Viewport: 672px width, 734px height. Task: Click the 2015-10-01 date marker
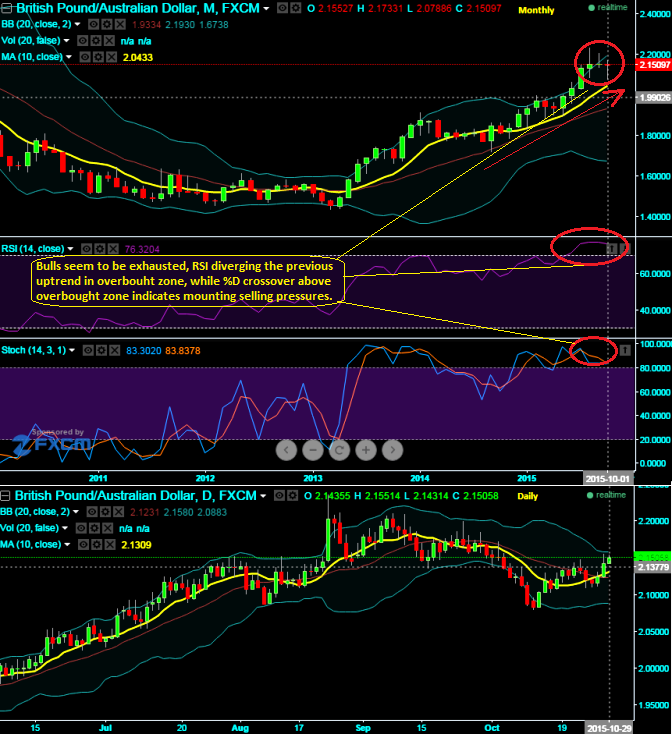(x=608, y=478)
